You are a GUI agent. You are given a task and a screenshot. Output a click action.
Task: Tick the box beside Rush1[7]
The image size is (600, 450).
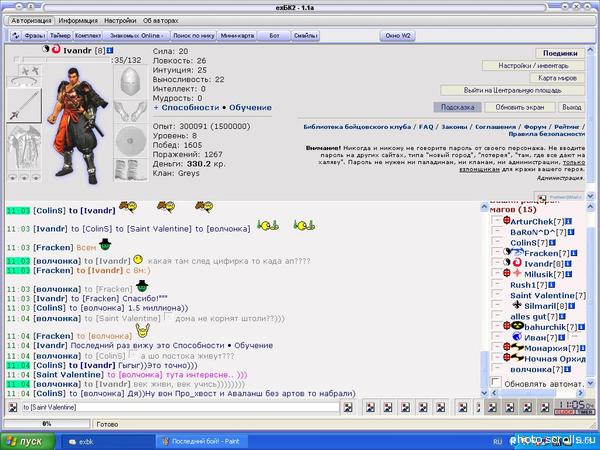click(x=497, y=284)
